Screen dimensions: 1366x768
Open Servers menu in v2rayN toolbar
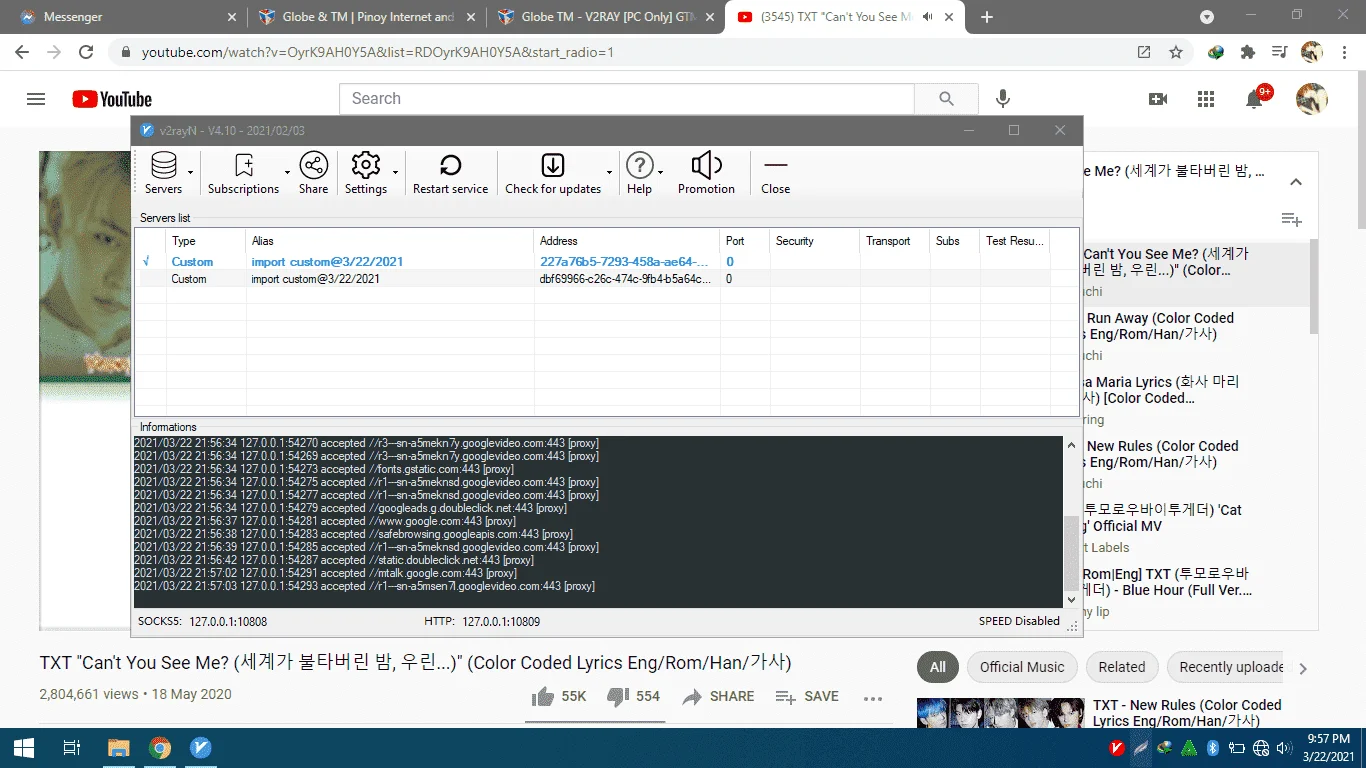163,174
